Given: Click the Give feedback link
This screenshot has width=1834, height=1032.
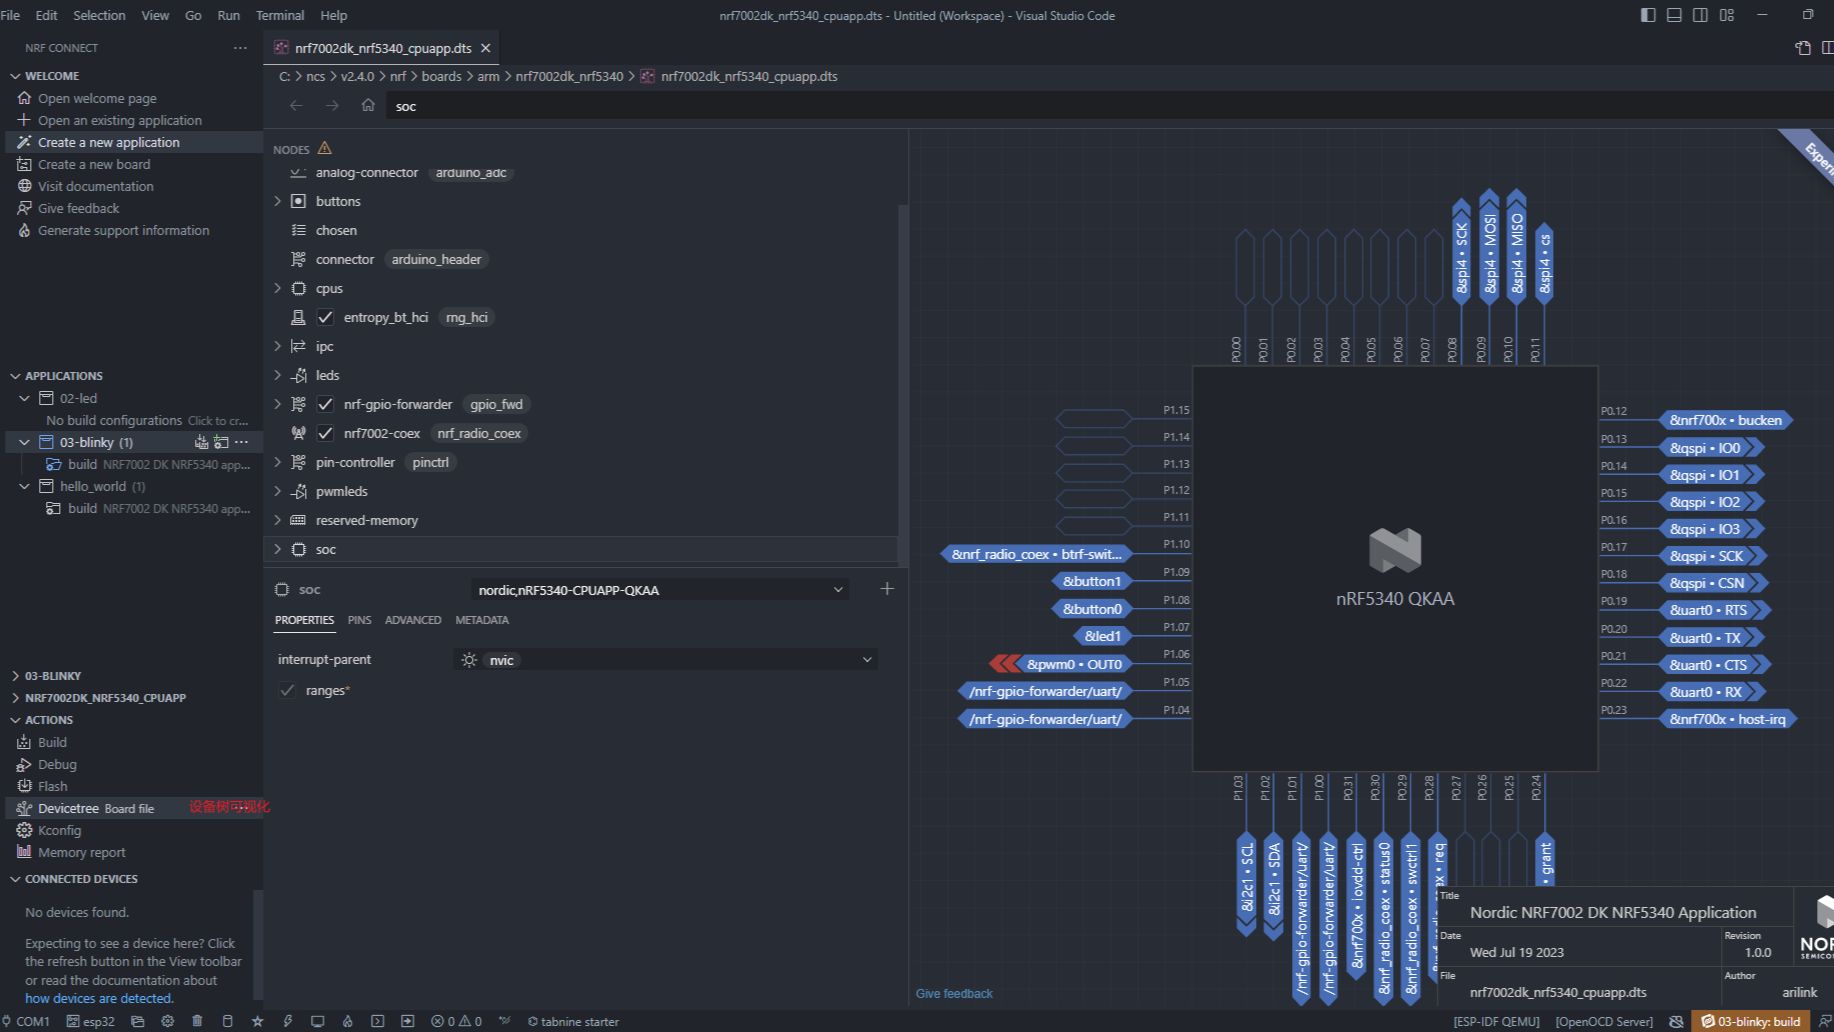Looking at the screenshot, I should coord(953,993).
